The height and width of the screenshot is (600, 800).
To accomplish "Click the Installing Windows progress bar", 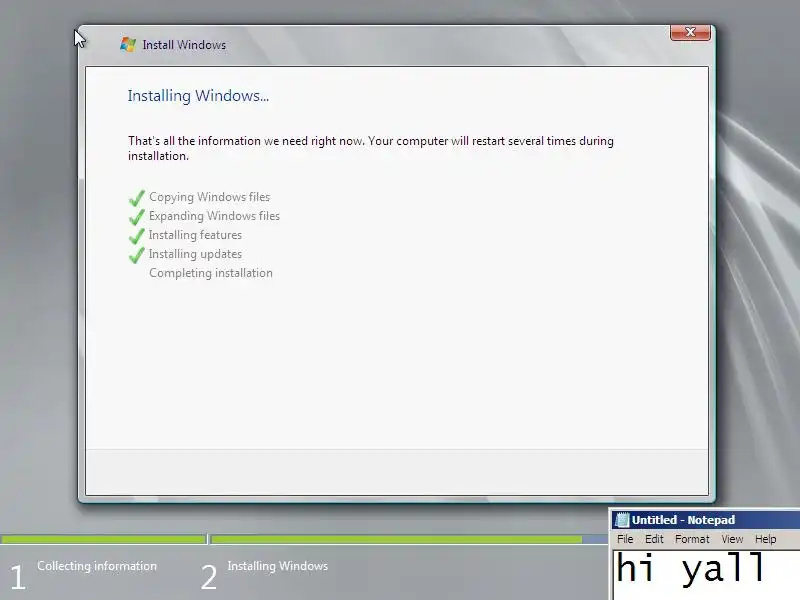I will [408, 539].
